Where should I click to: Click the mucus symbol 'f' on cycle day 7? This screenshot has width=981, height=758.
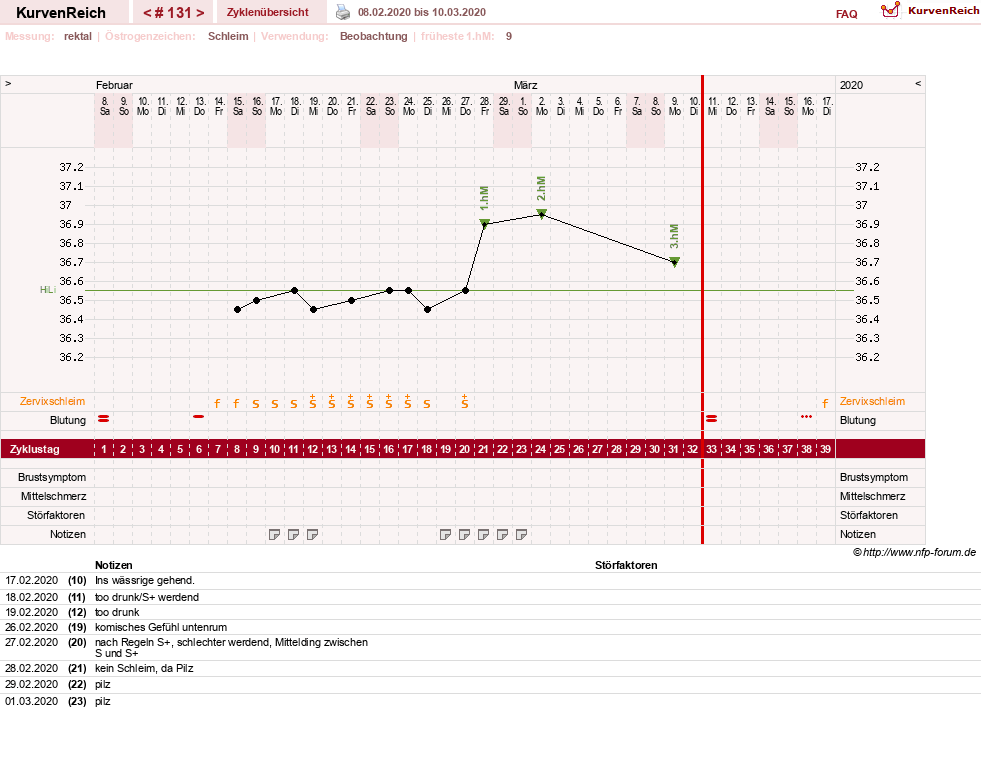[217, 403]
